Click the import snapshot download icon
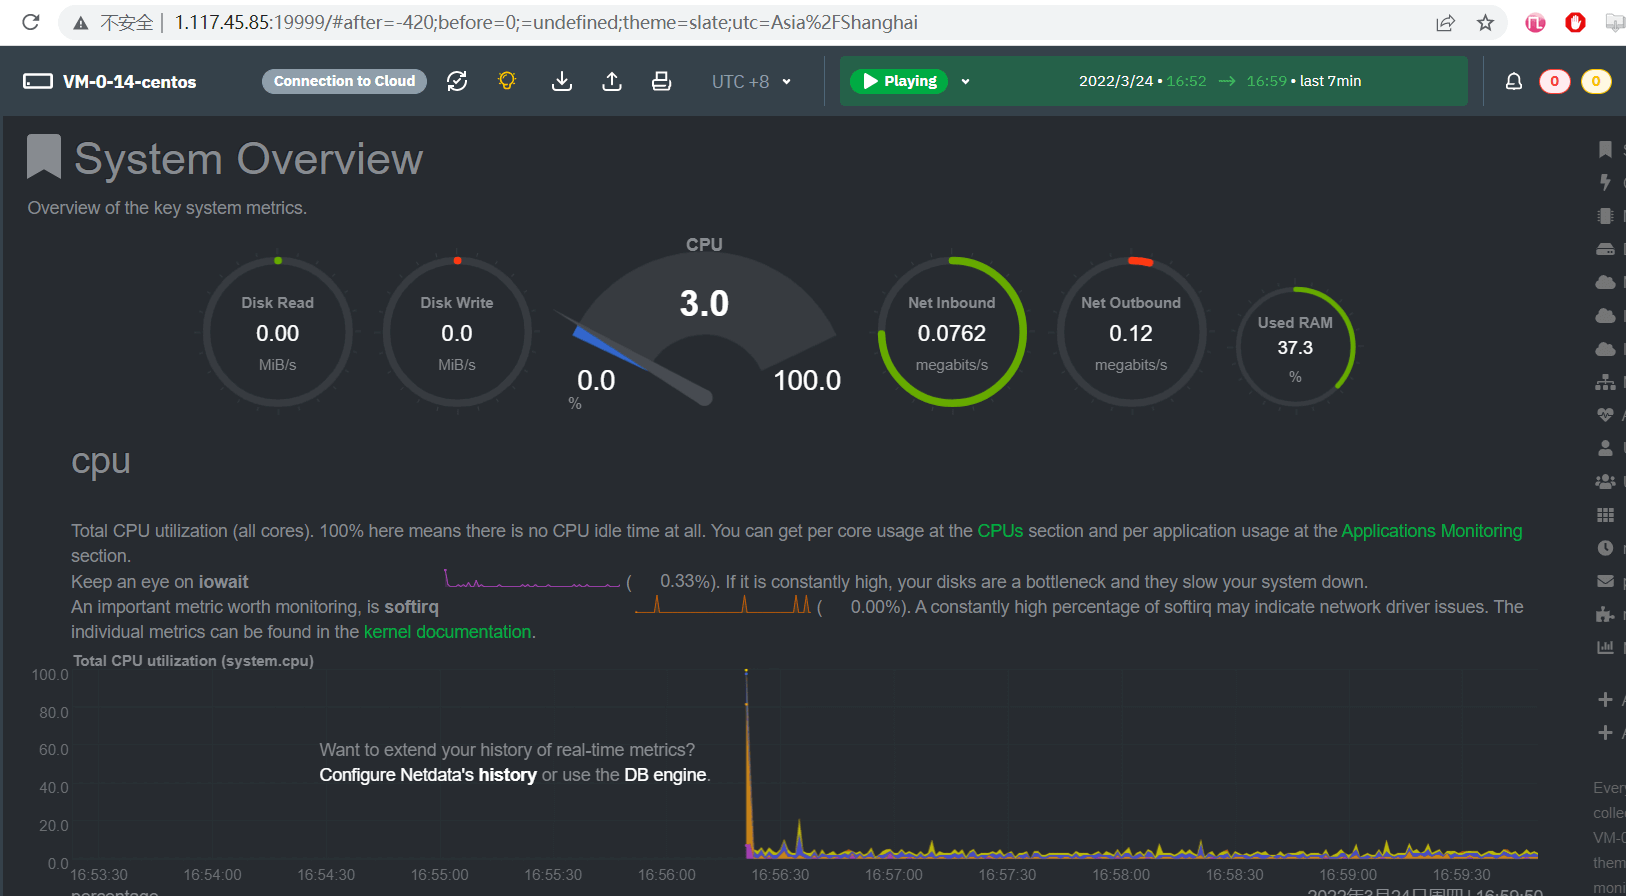 (x=562, y=81)
